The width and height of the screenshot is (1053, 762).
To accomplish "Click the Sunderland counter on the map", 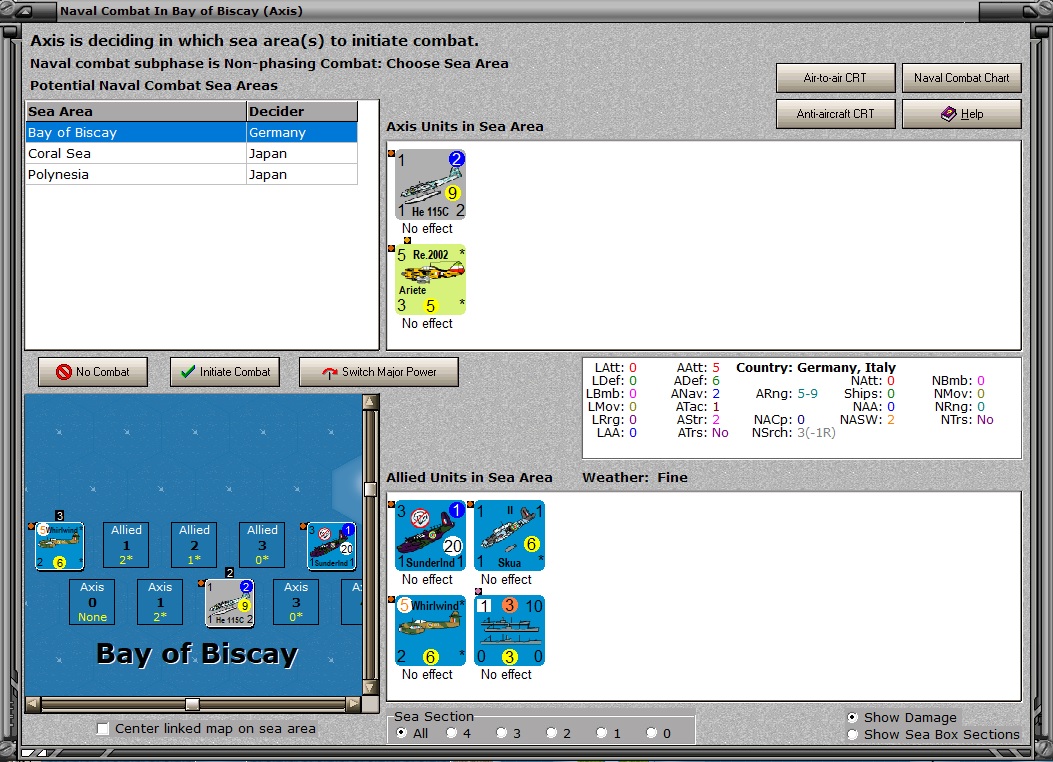I will (331, 546).
